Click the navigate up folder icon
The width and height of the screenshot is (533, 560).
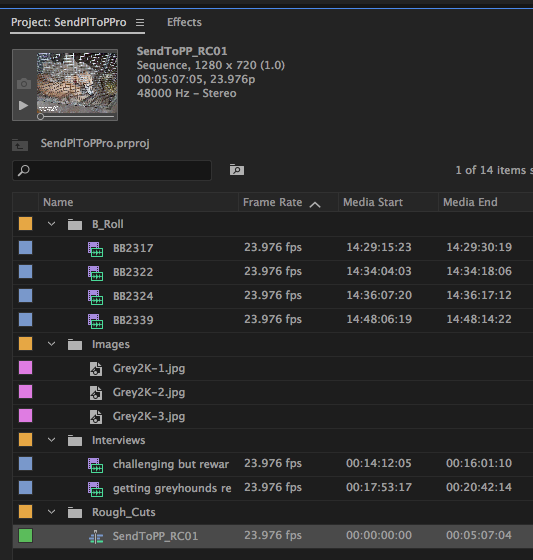click(20, 145)
